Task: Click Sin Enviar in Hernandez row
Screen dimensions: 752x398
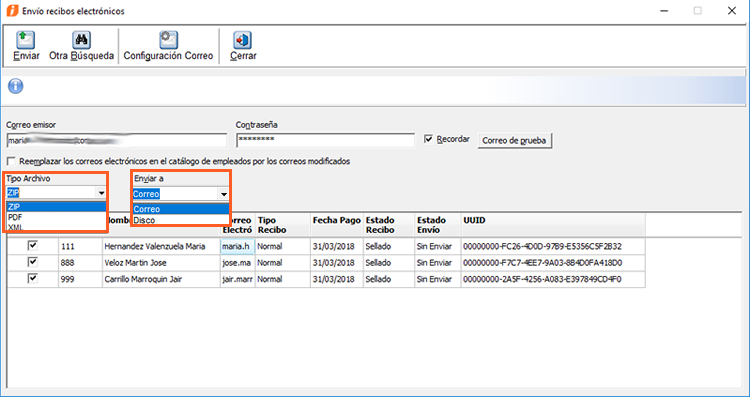Action: (434, 246)
